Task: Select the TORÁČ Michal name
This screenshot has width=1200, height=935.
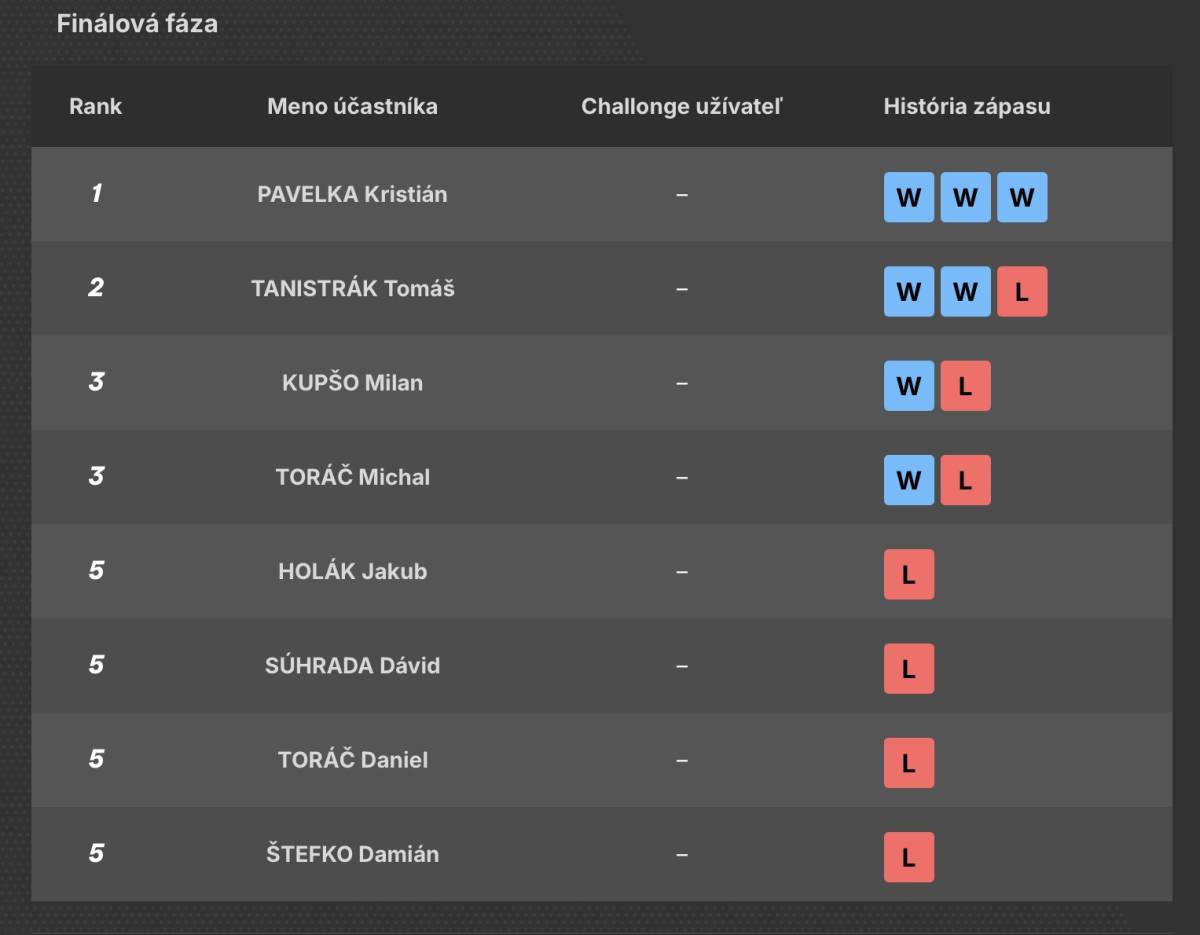Action: pos(352,477)
